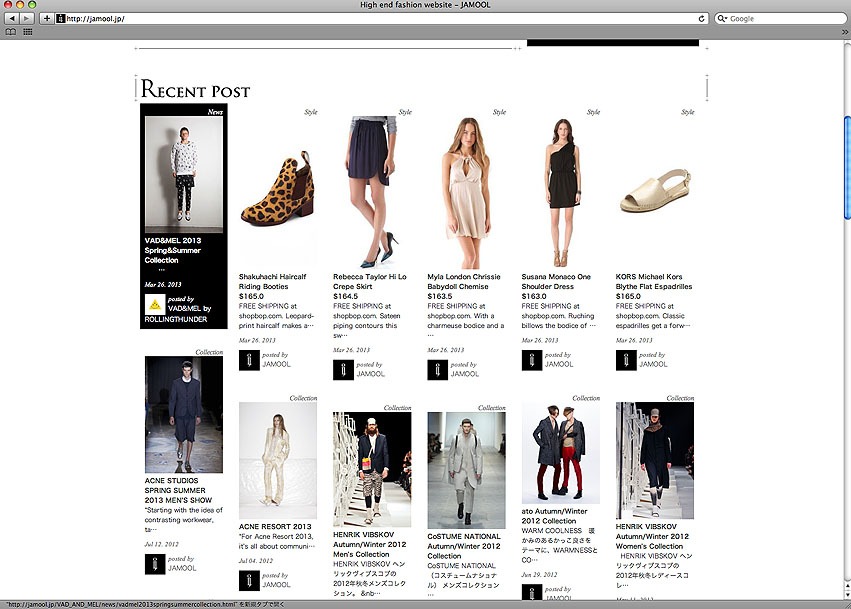This screenshot has width=851, height=609.
Task: Click the Back navigation arrow
Action: [10, 17]
